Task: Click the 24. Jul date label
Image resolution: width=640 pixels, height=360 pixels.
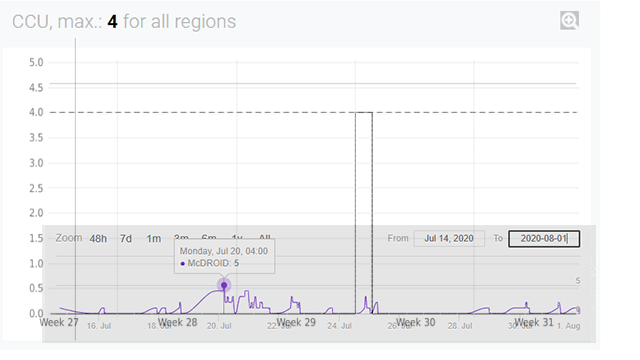Action: click(339, 326)
